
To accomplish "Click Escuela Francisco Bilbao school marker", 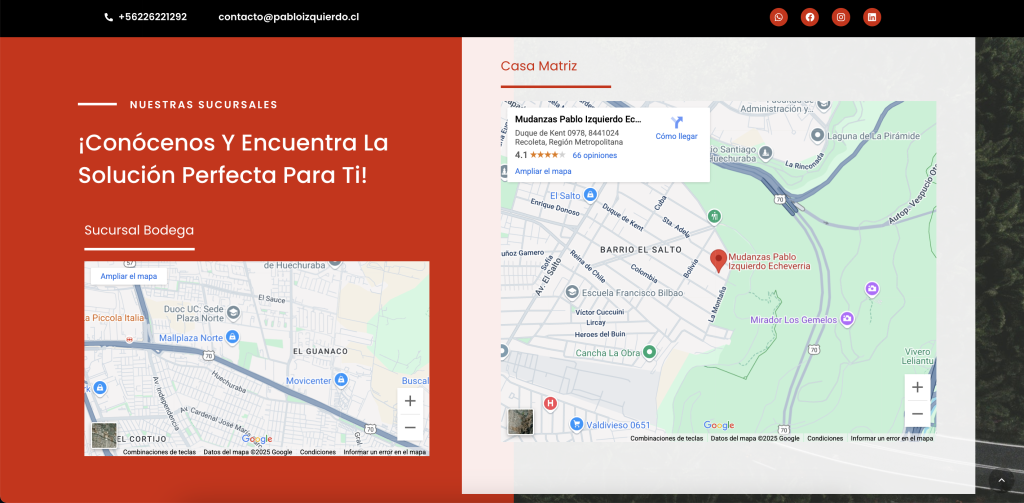I will pos(571,292).
